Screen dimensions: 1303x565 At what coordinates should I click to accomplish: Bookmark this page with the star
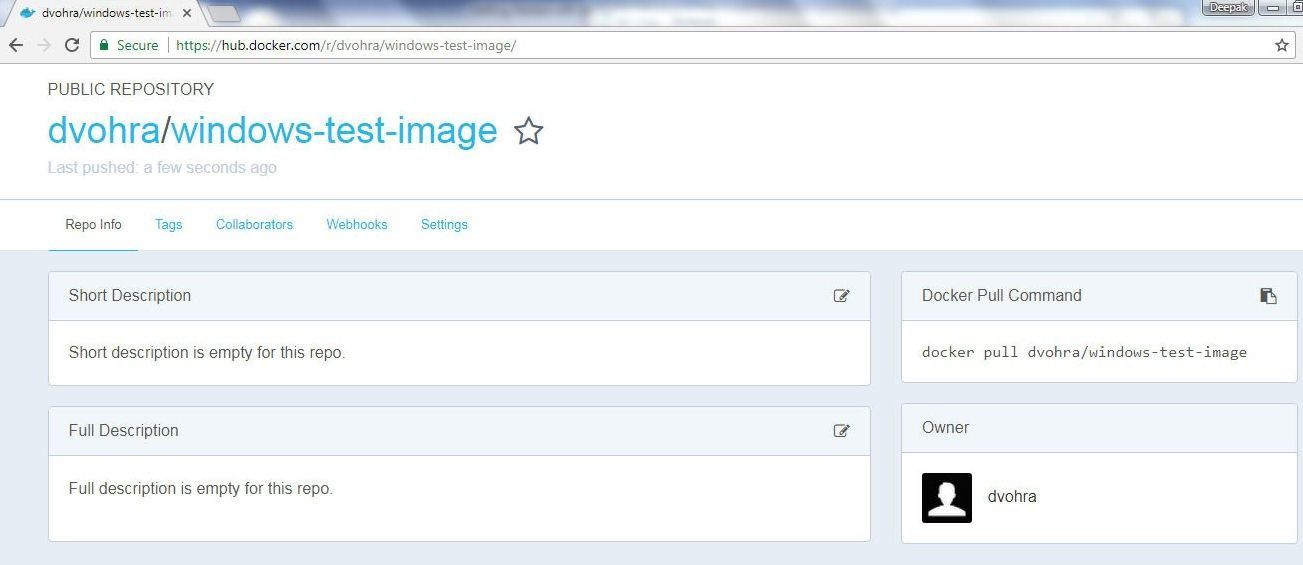click(x=1282, y=45)
